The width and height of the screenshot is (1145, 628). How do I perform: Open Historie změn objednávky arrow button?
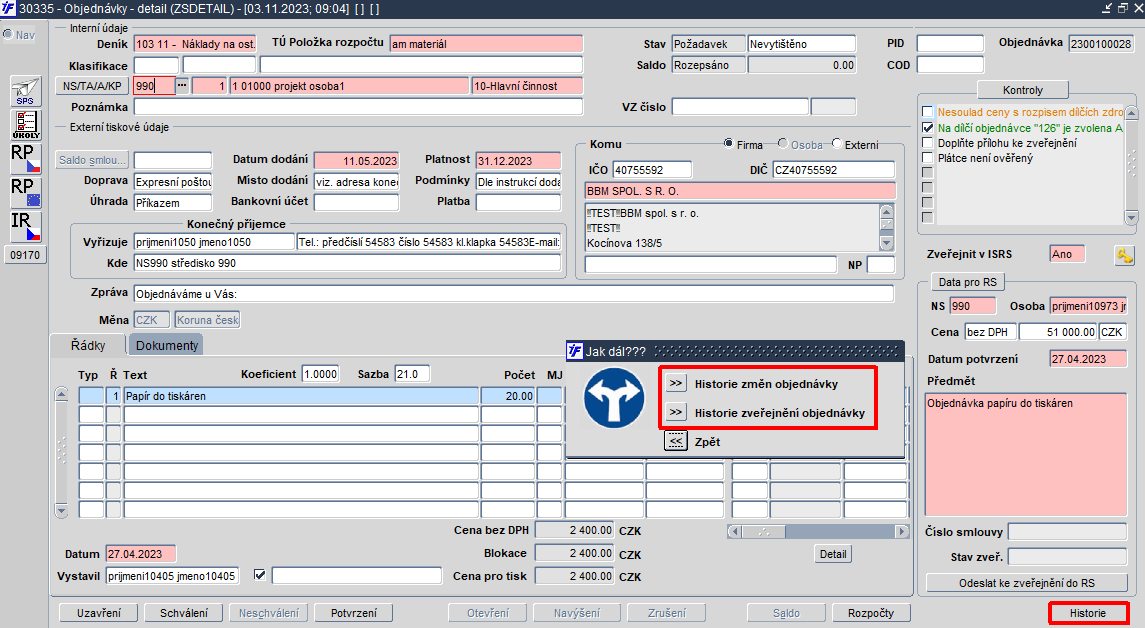click(676, 383)
